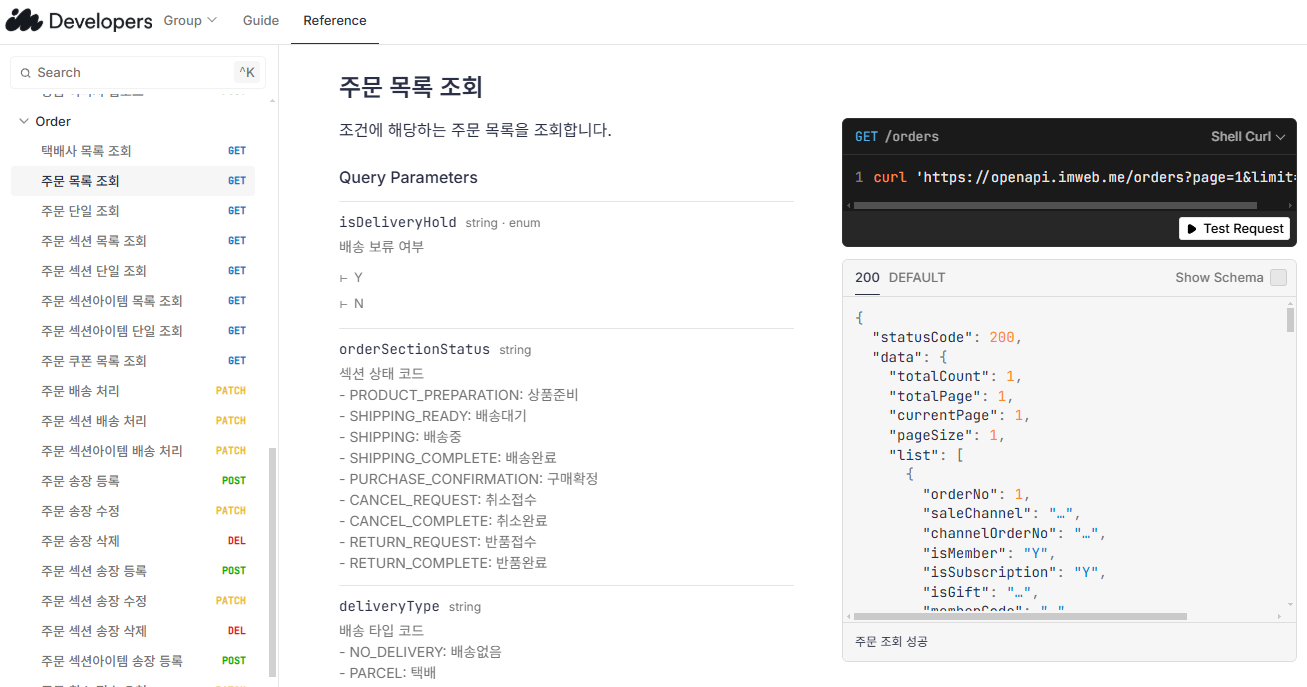This screenshot has width=1307, height=687.
Task: Open 주문 송장 등록 POST entry
Action: click(133, 481)
